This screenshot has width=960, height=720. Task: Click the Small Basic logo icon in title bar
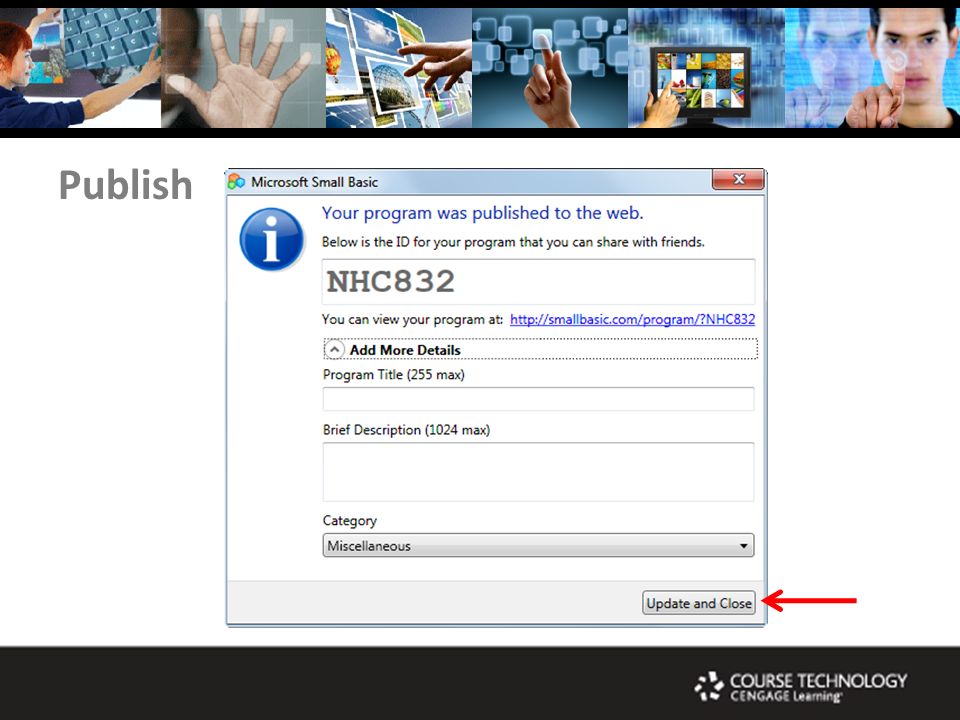coord(236,182)
